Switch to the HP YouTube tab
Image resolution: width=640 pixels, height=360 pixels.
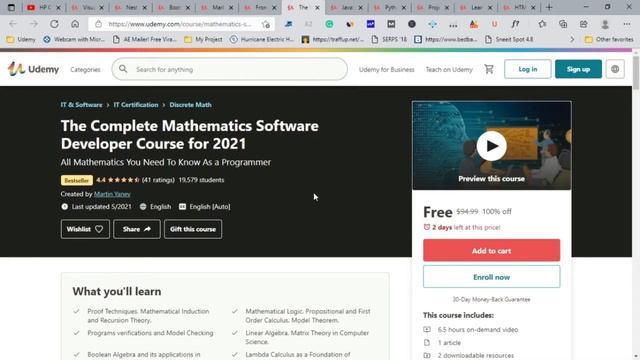[44, 7]
